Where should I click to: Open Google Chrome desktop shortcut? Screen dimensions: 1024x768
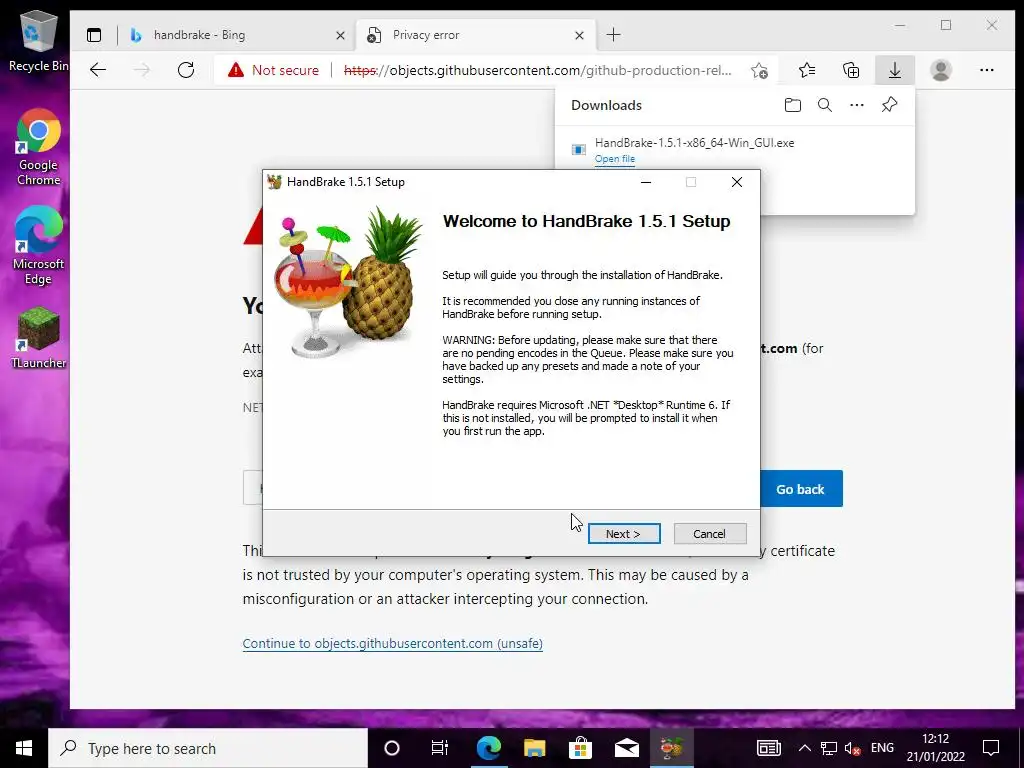pos(38,148)
